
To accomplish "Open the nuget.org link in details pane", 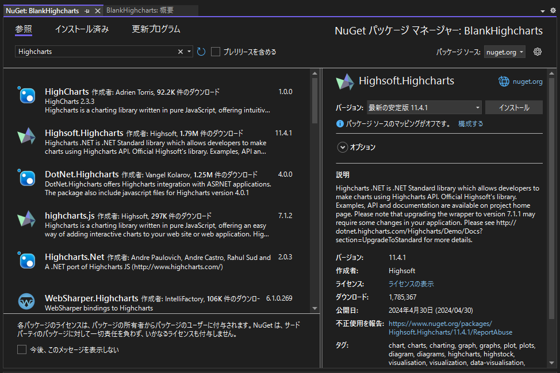I will [x=528, y=81].
